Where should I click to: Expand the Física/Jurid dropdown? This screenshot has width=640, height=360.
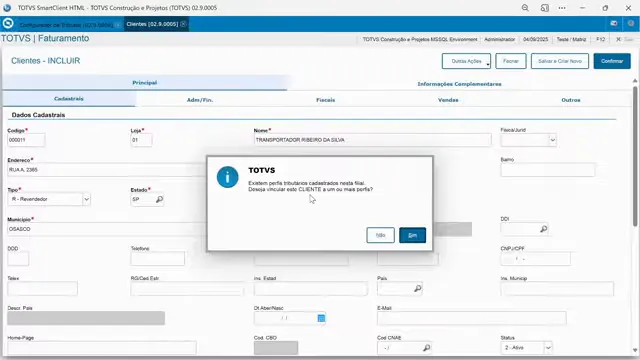[552, 140]
